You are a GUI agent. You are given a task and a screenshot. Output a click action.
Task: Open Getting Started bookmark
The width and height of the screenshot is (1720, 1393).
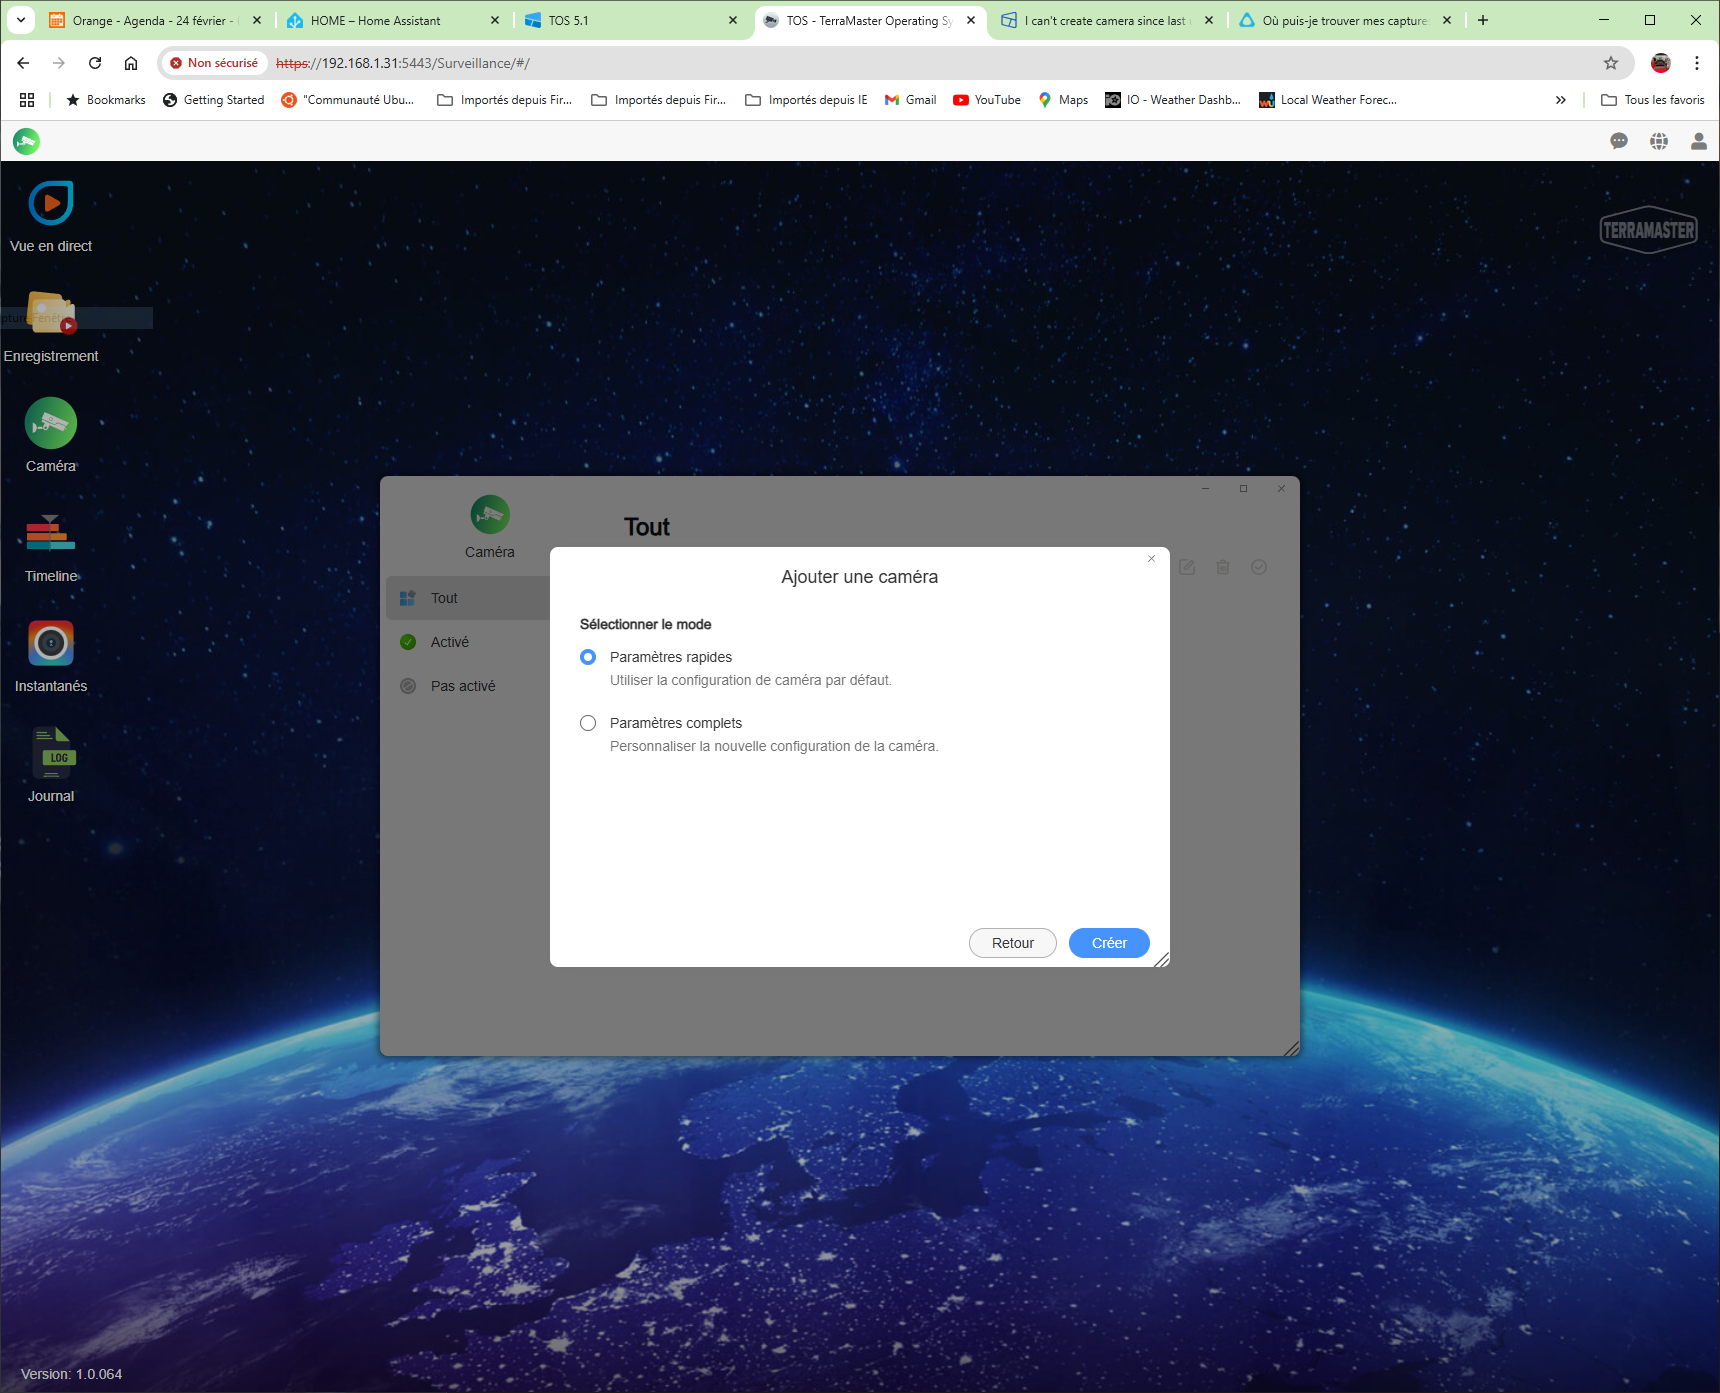[x=214, y=100]
